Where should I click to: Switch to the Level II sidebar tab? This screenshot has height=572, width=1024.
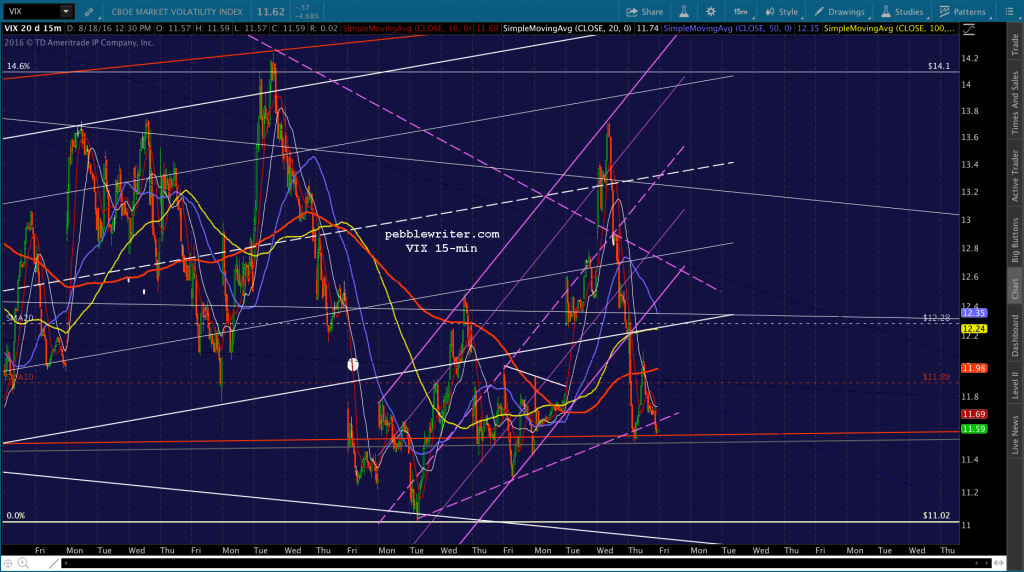pyautogui.click(x=1015, y=385)
